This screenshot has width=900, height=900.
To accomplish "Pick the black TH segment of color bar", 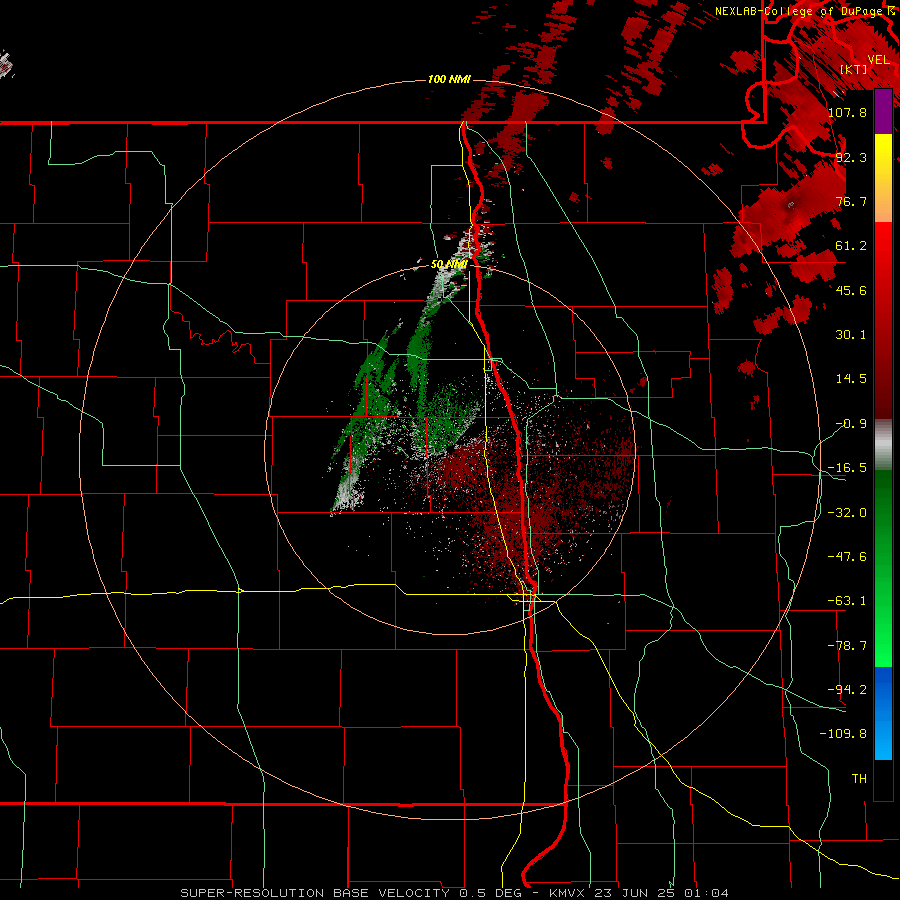I will click(883, 779).
